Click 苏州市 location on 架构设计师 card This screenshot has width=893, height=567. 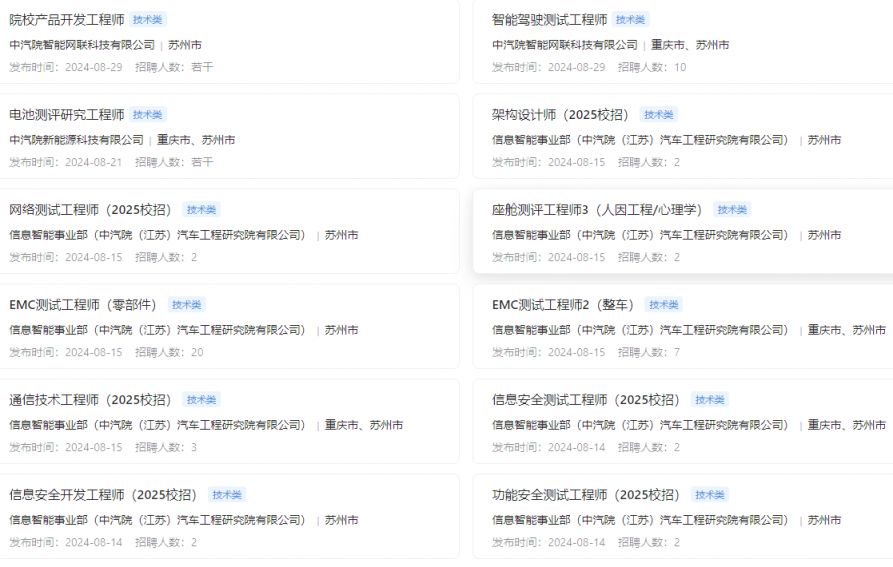pyautogui.click(x=824, y=140)
